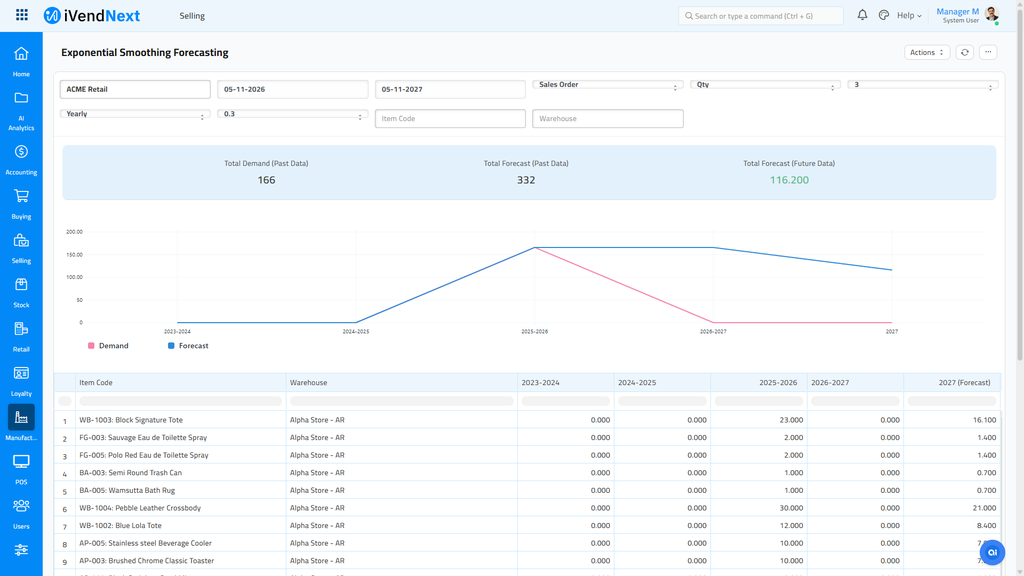Open Loyalty module icon
The image size is (1024, 576).
click(x=21, y=373)
